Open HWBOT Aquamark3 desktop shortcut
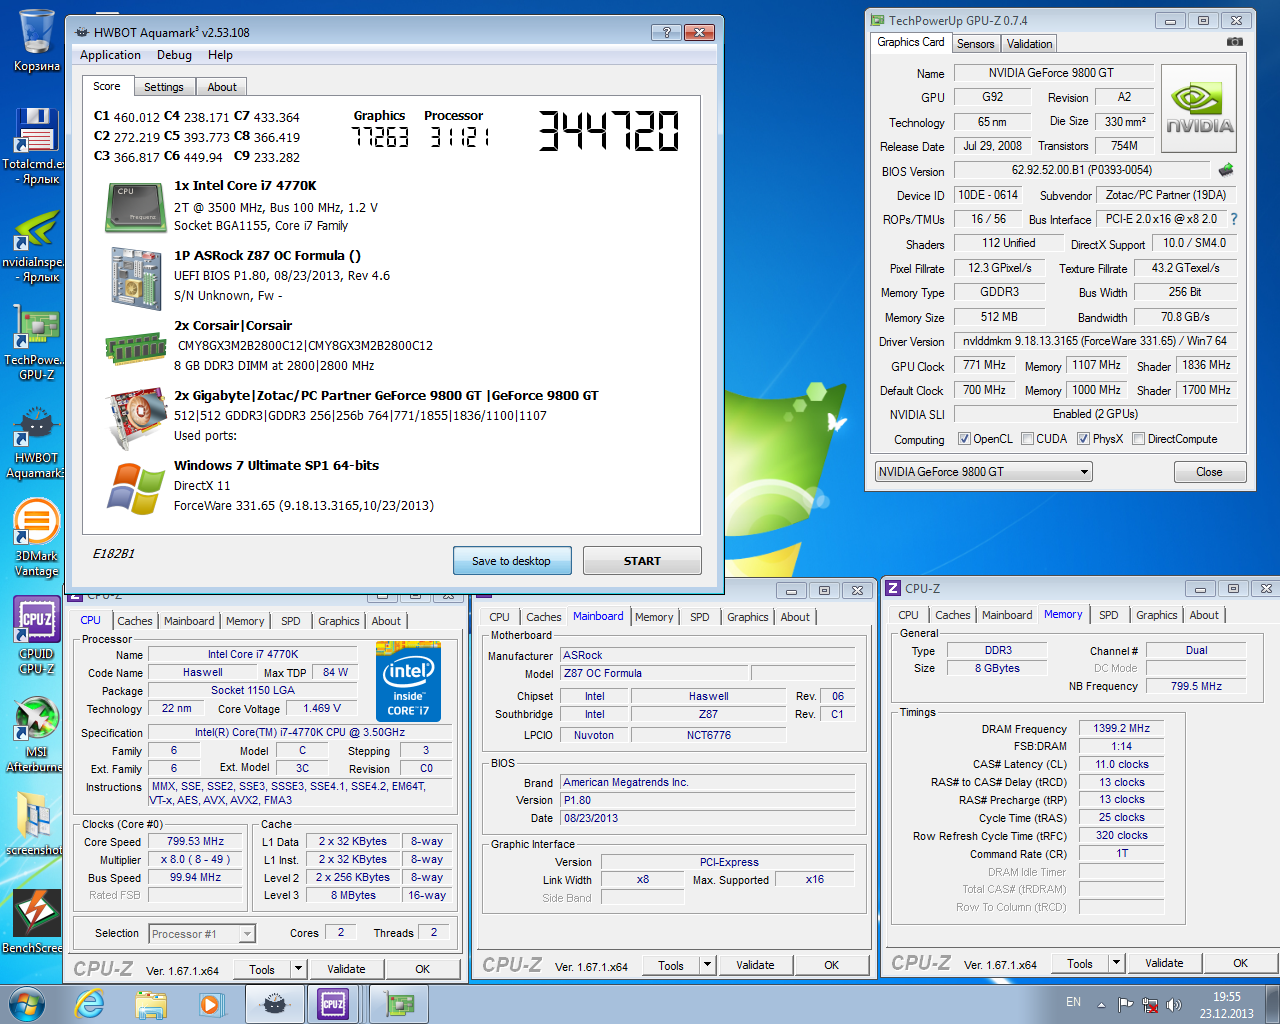 click(x=36, y=440)
